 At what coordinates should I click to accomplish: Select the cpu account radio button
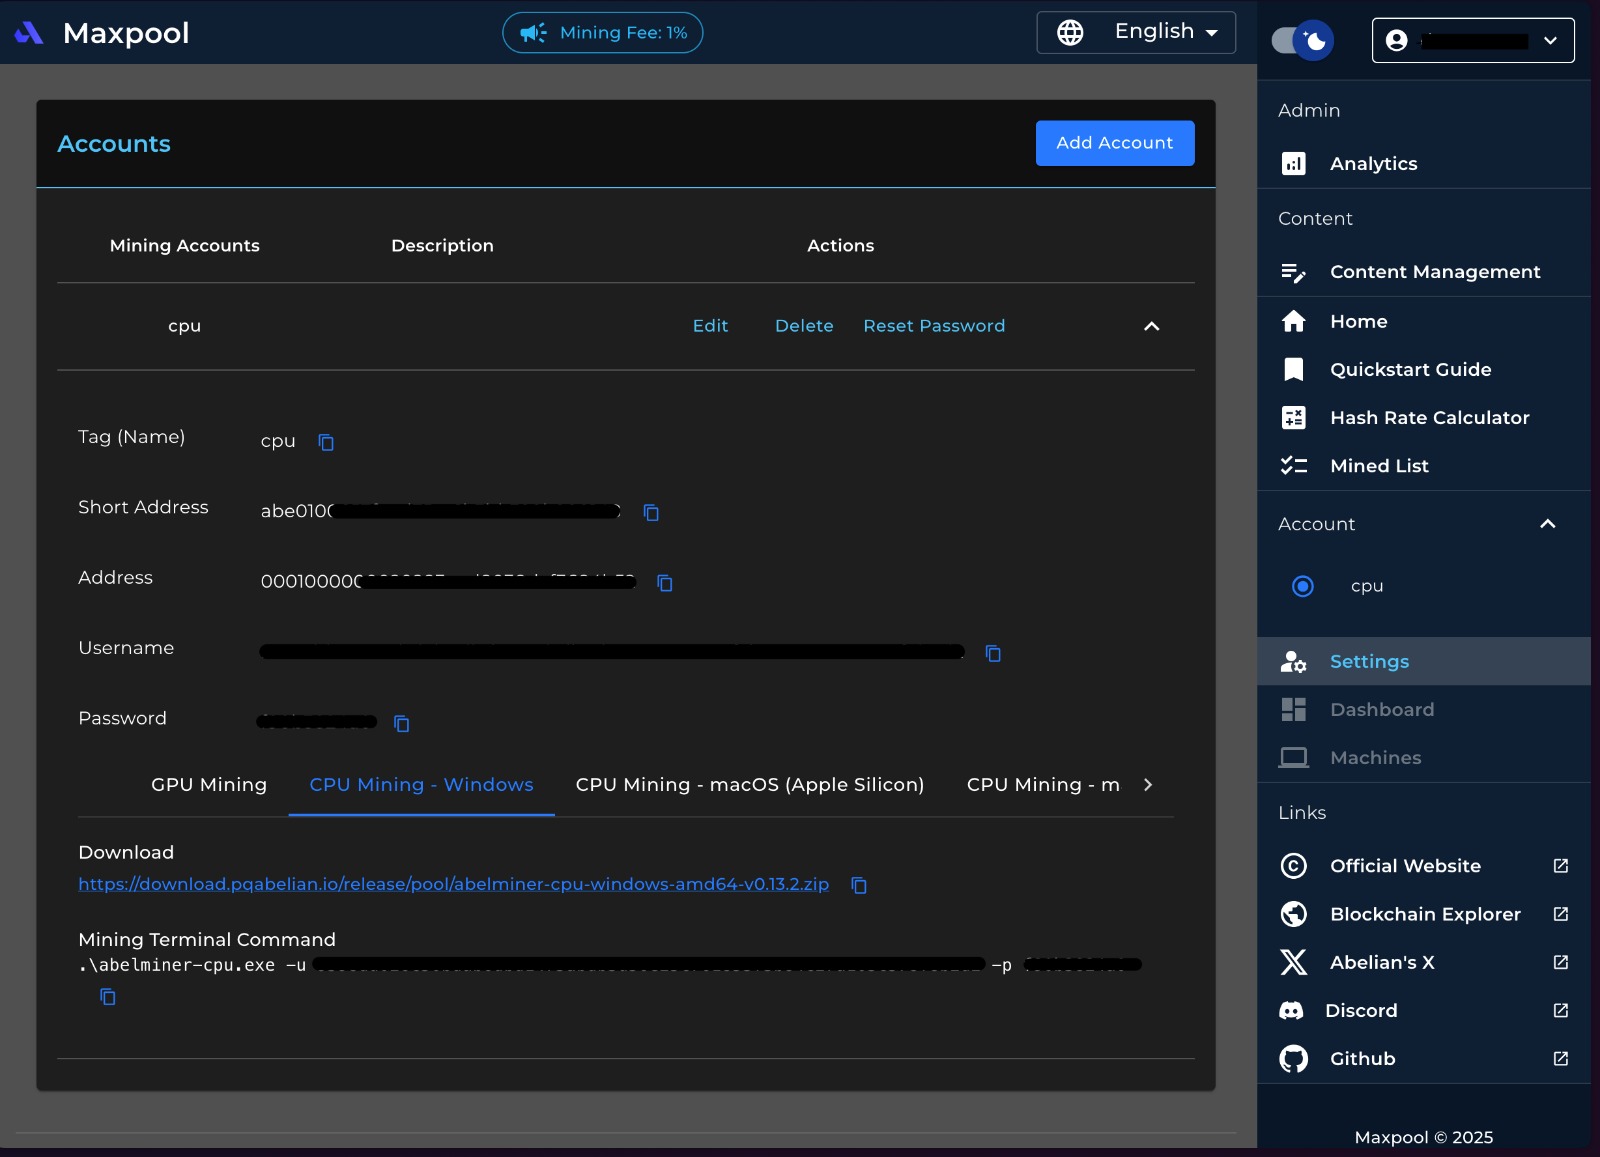(1303, 586)
